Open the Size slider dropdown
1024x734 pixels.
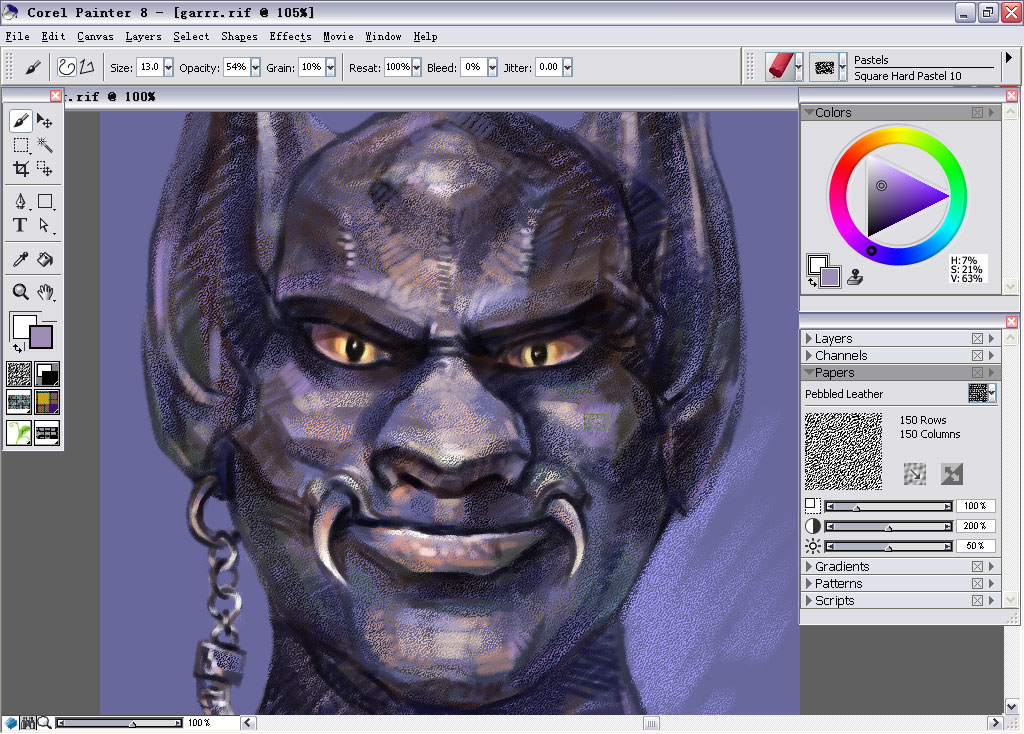coord(168,67)
